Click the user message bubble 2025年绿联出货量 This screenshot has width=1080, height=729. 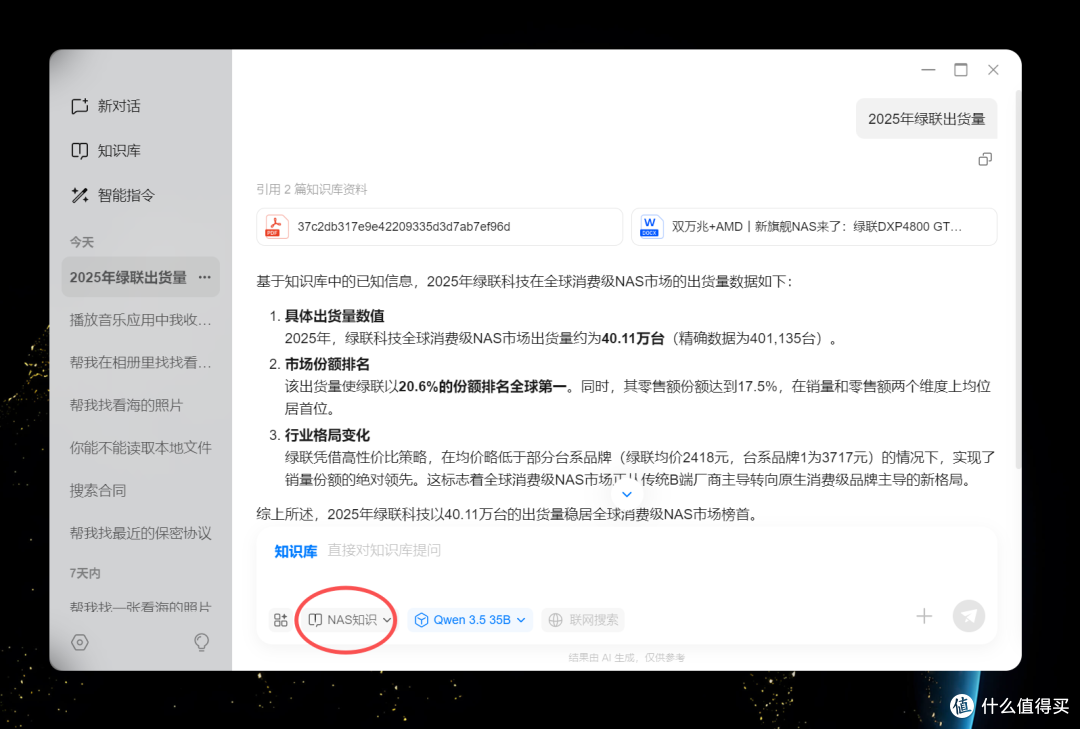coord(926,119)
